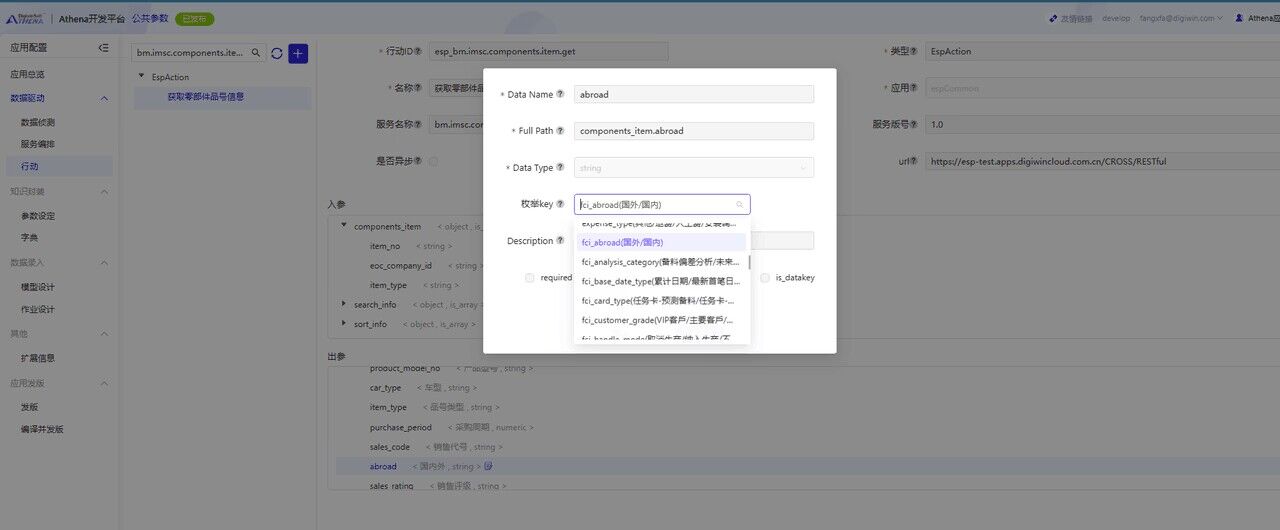
Task: Collapse the 应用发版 sidebar section
Action: click(104, 383)
